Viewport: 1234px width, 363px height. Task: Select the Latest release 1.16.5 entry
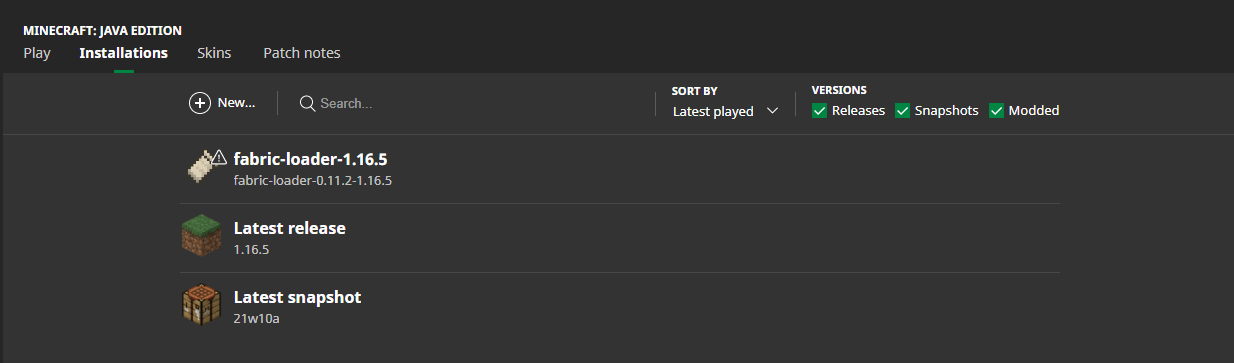click(x=619, y=238)
